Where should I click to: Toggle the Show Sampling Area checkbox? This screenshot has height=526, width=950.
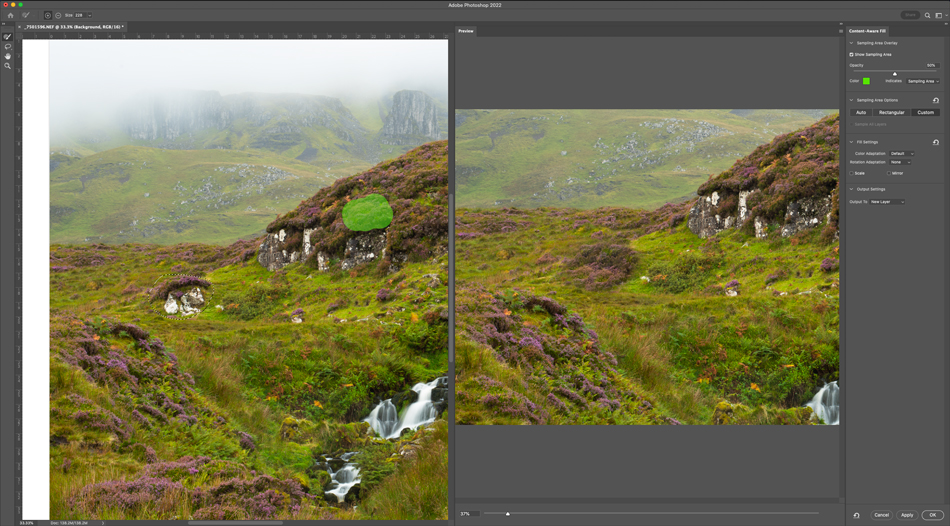click(851, 54)
